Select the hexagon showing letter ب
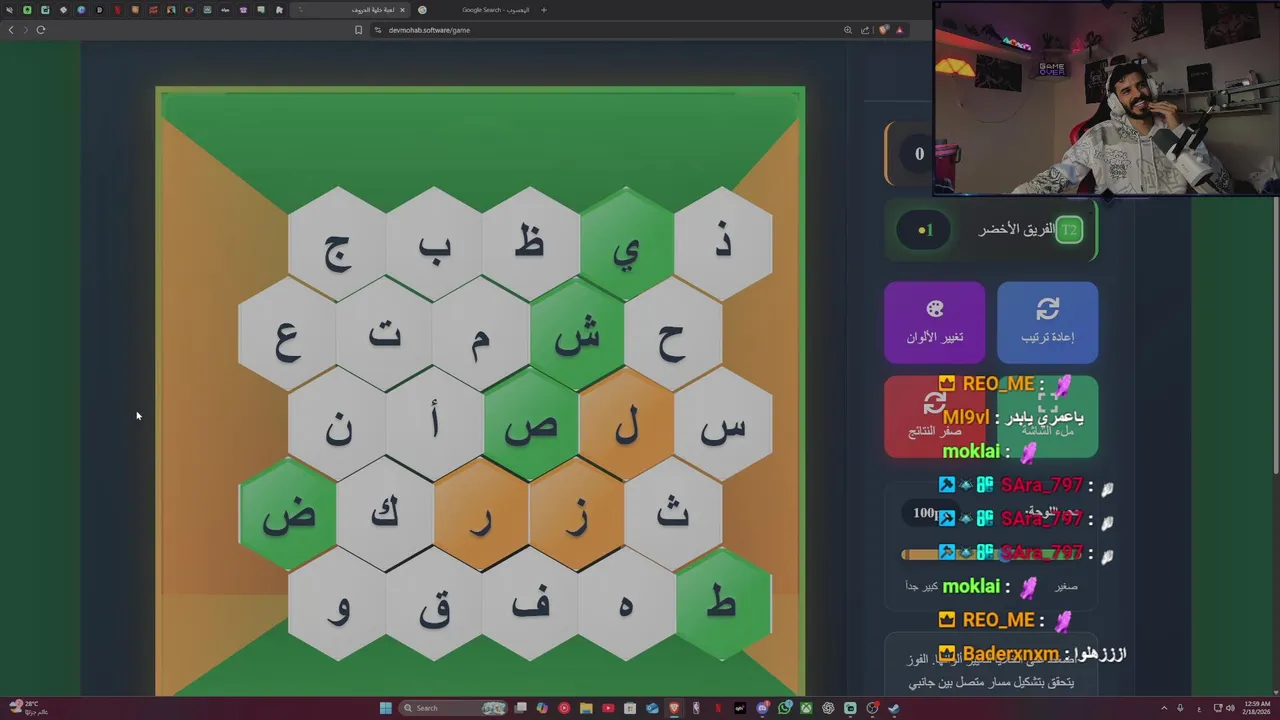The image size is (1280, 720). pyautogui.click(x=434, y=244)
